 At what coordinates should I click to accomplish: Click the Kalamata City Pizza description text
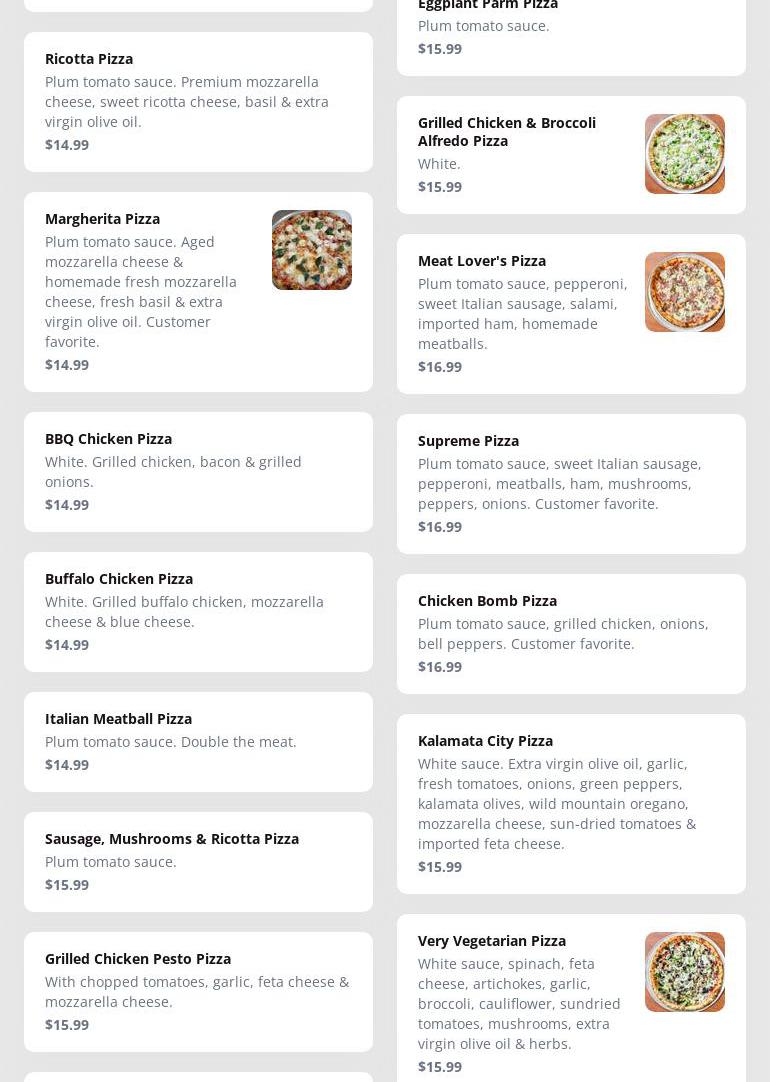point(557,804)
